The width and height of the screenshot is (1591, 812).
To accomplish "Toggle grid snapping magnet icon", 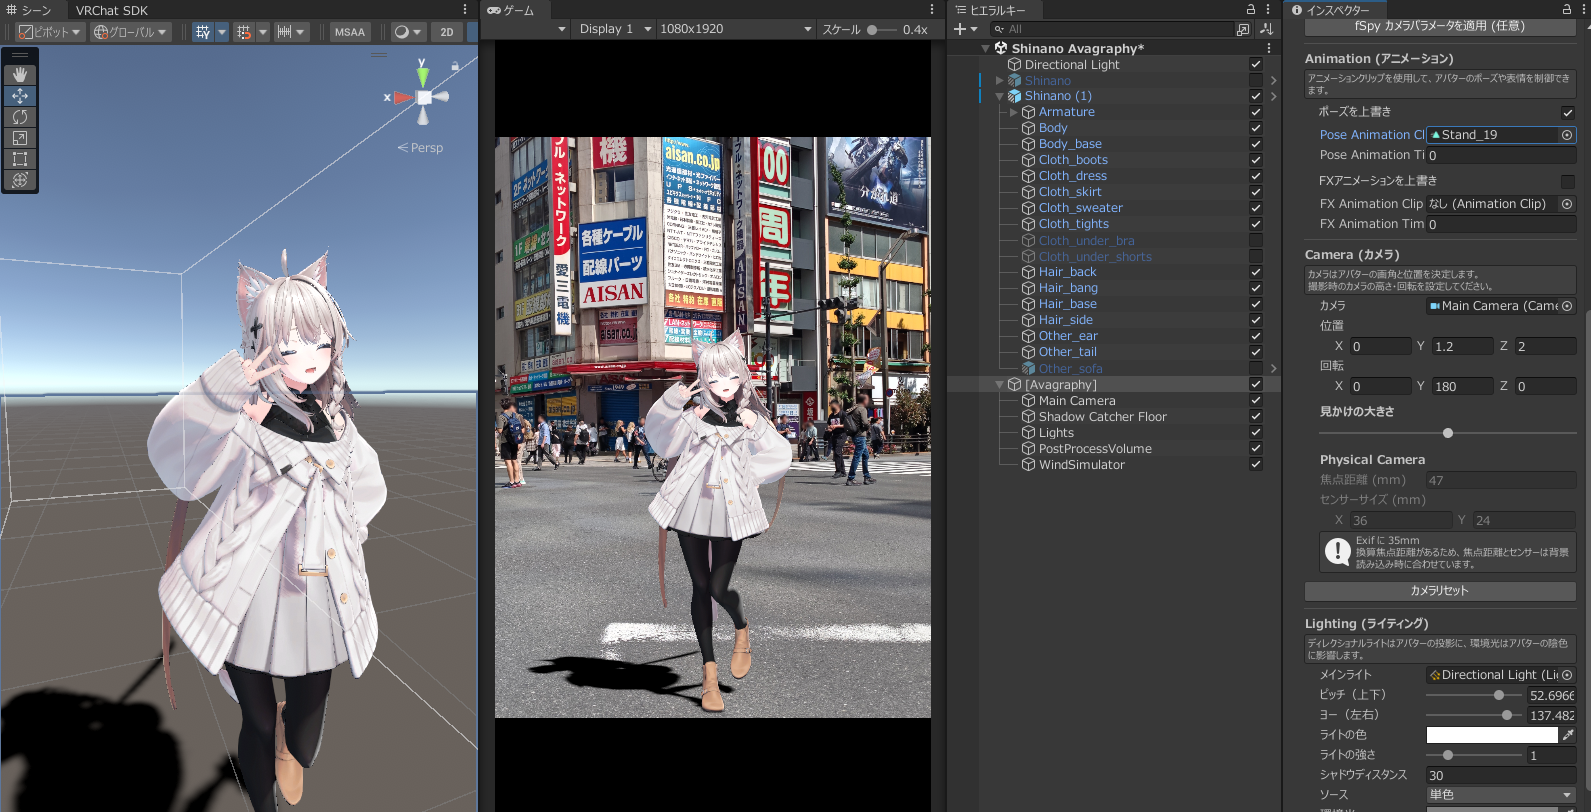I will (243, 32).
